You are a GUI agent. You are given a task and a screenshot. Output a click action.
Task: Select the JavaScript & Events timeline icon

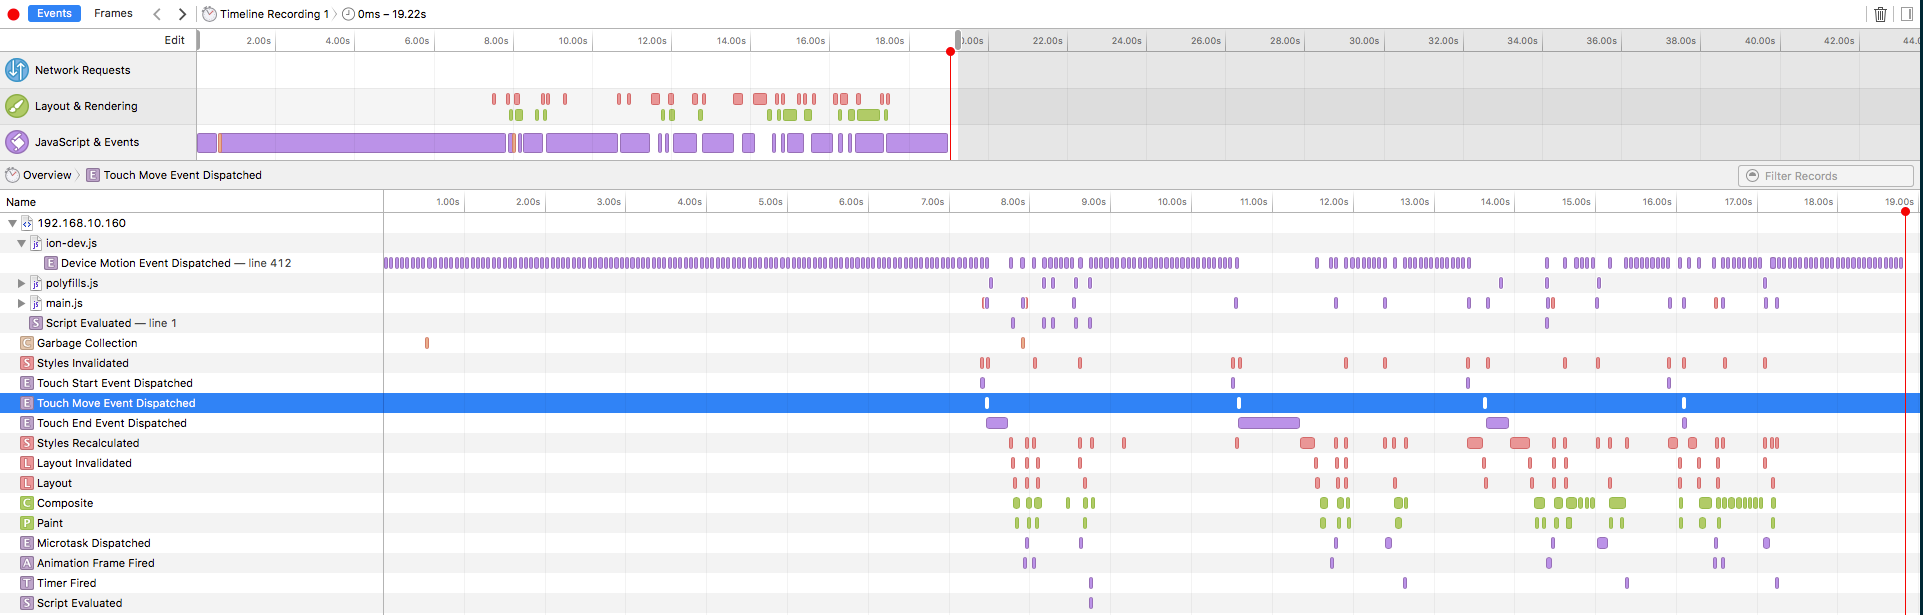pos(17,142)
